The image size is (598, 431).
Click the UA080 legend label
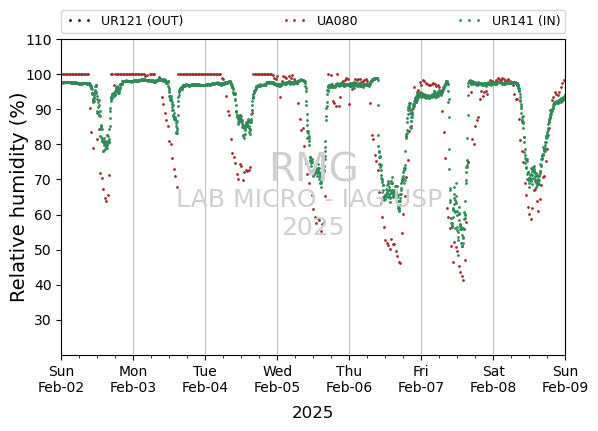pyautogui.click(x=337, y=21)
